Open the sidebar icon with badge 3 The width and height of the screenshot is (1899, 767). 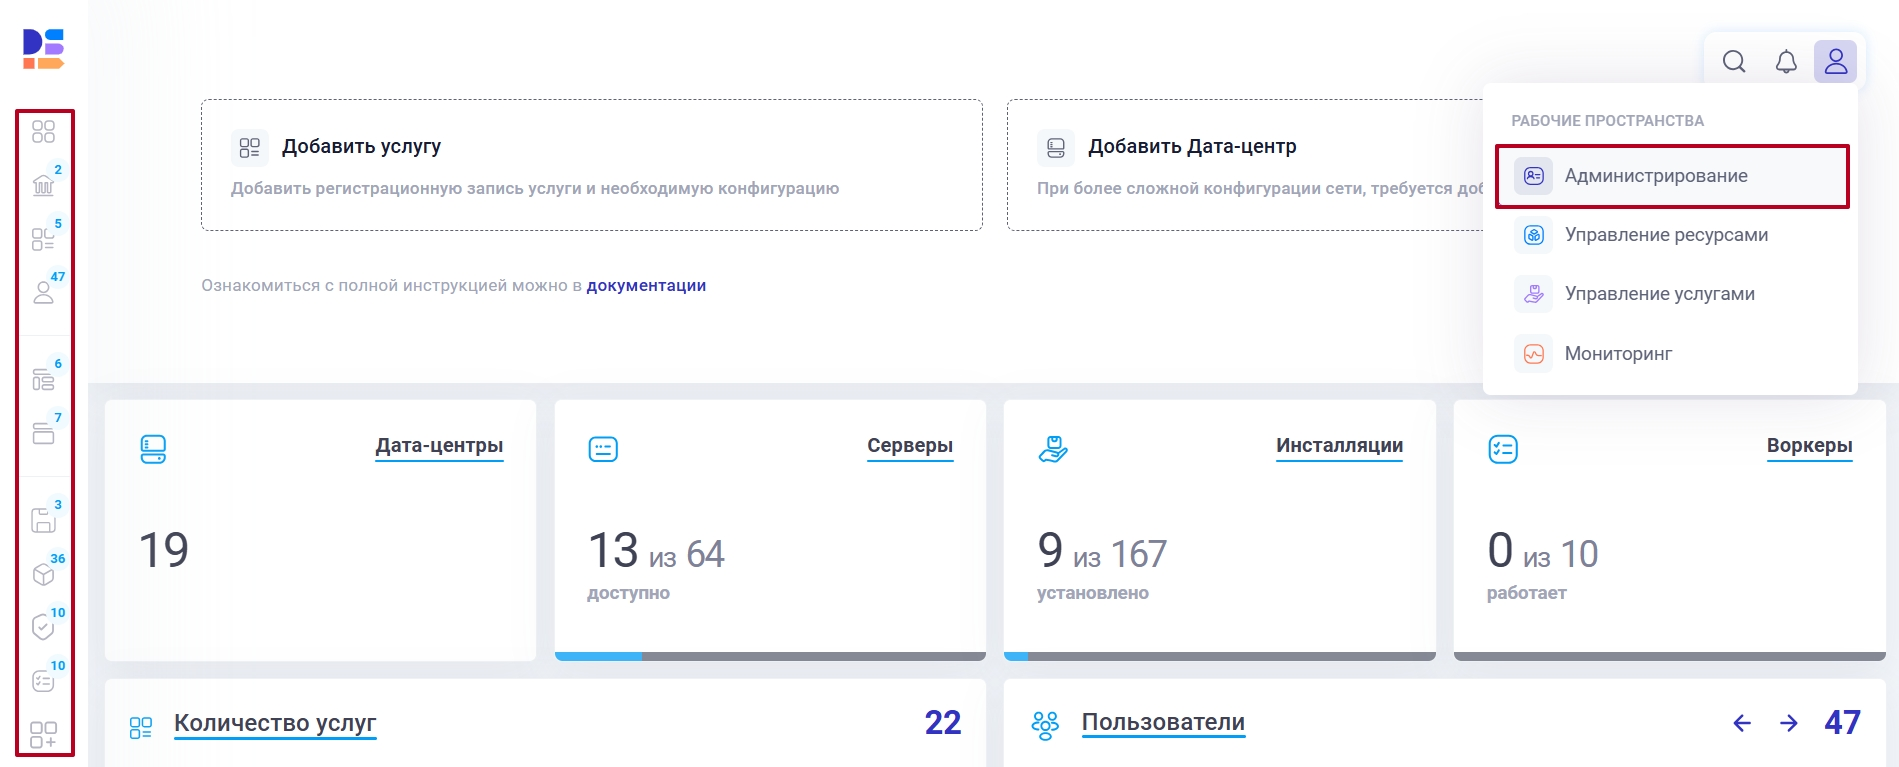(x=43, y=520)
